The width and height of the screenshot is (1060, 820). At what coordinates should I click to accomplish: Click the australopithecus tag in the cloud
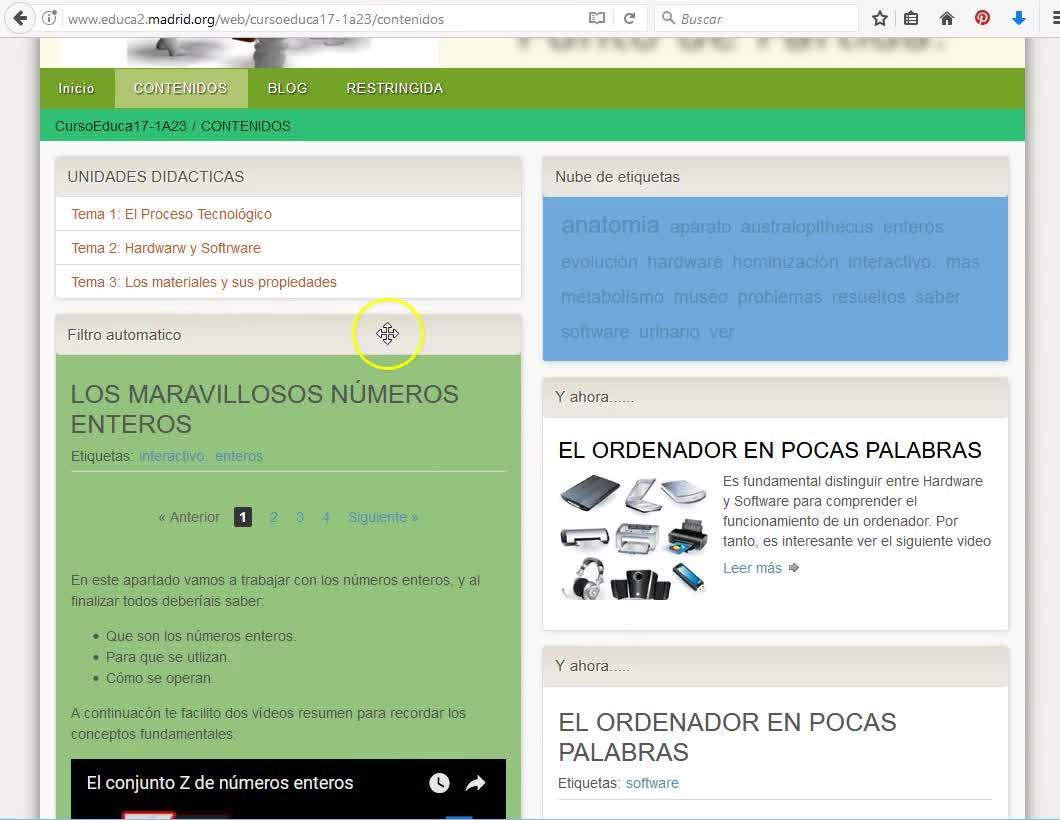[807, 226]
